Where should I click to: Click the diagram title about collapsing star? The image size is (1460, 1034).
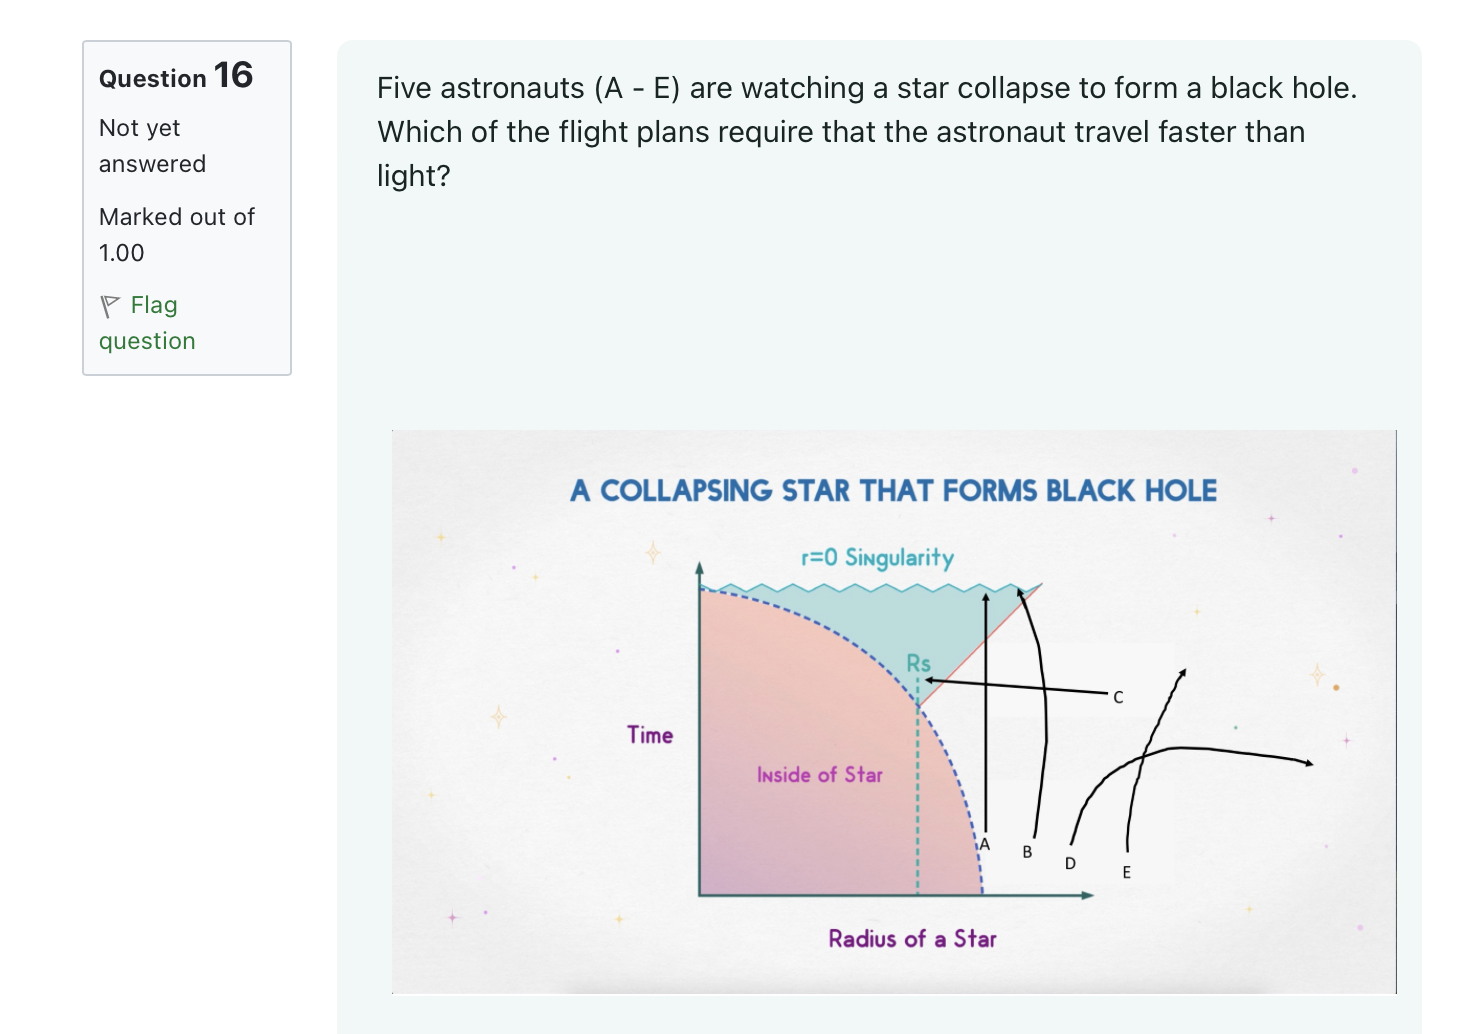click(893, 491)
